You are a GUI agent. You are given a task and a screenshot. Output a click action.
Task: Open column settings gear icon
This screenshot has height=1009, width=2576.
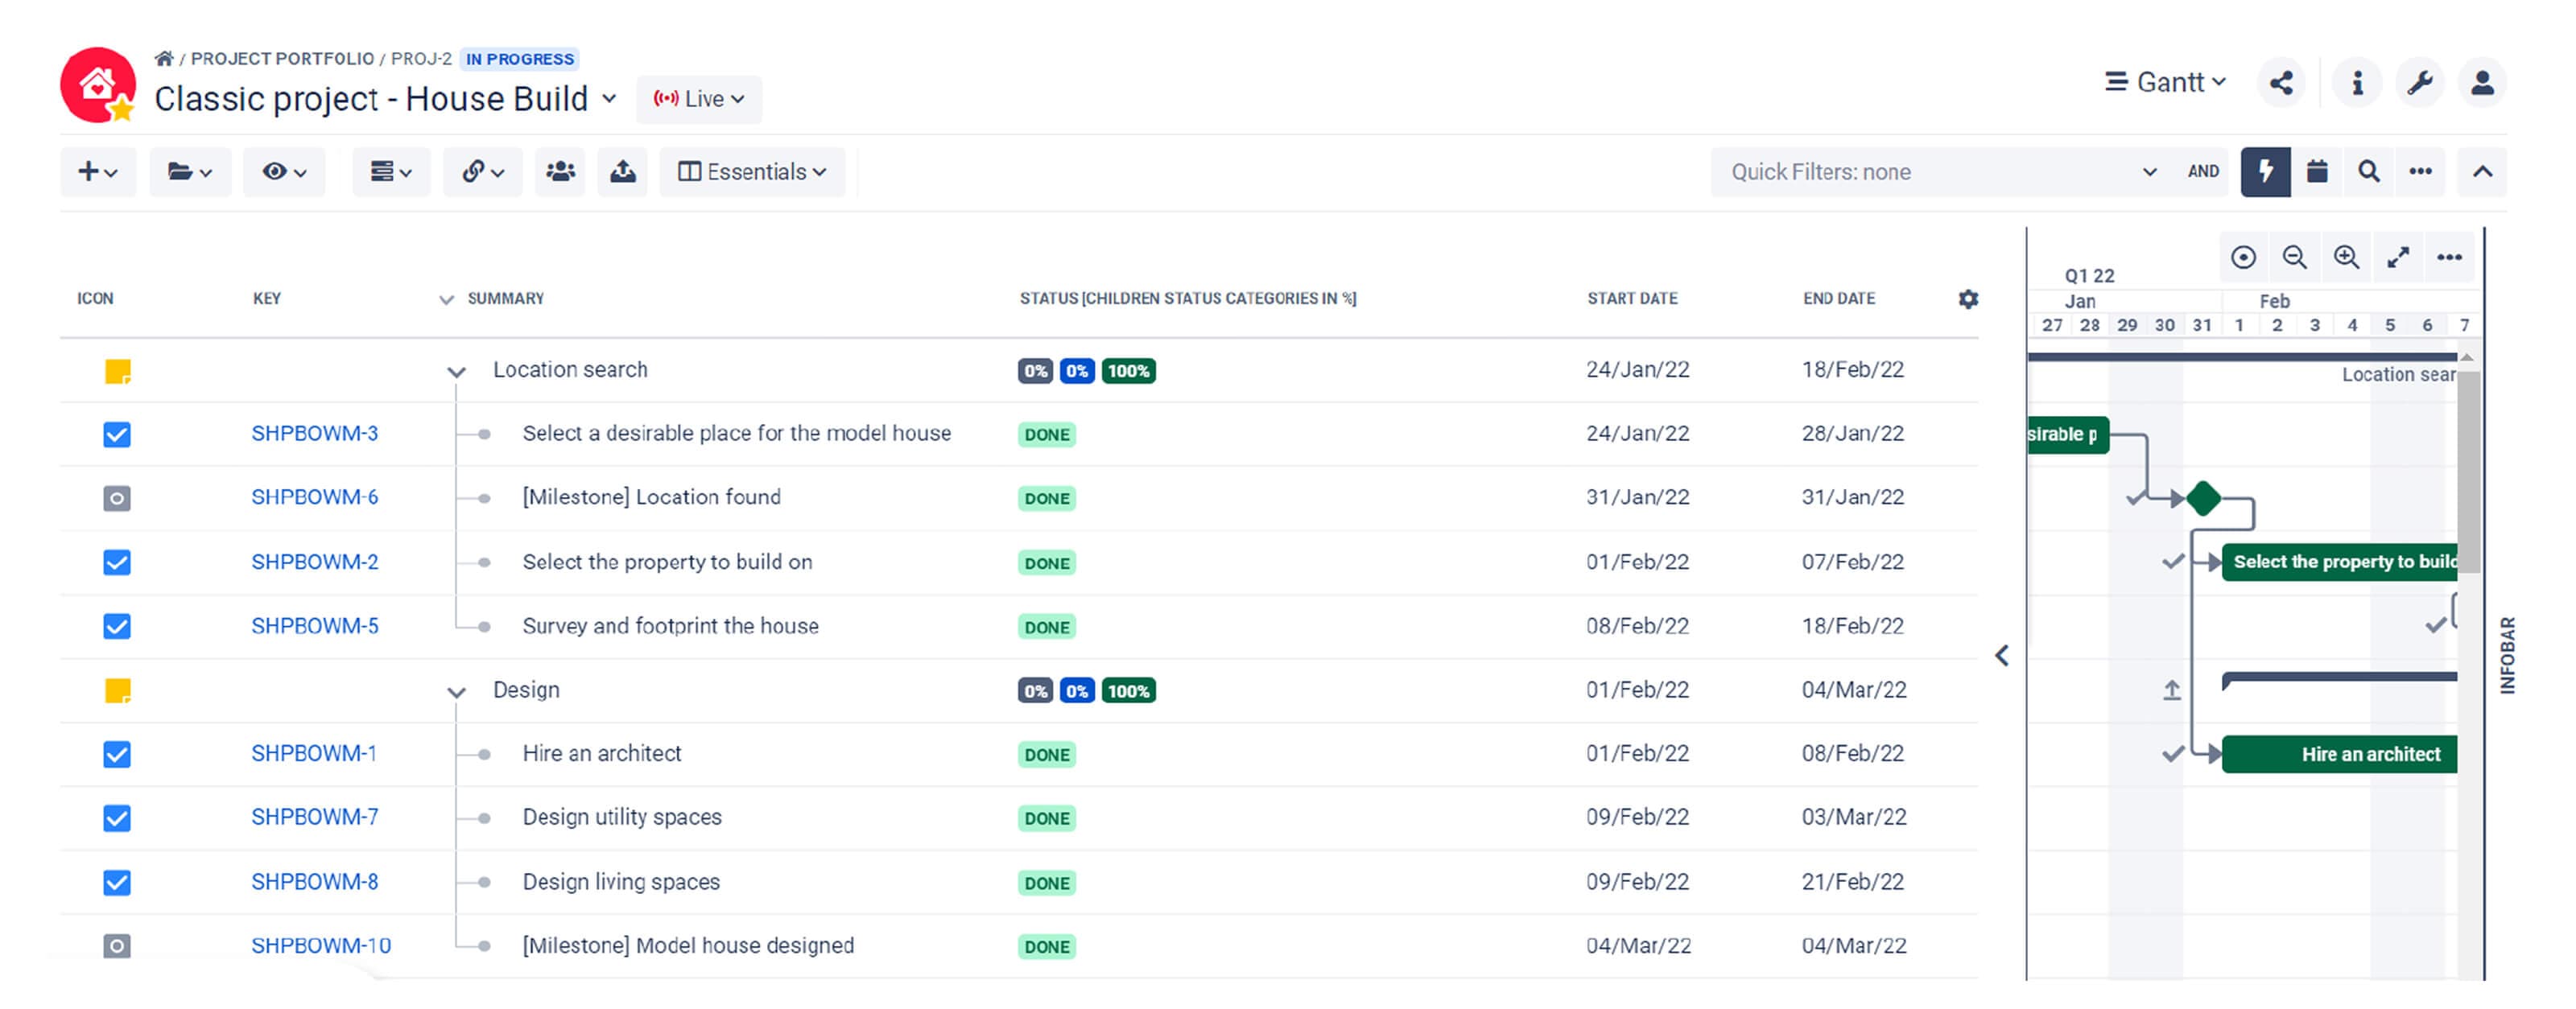point(1968,299)
